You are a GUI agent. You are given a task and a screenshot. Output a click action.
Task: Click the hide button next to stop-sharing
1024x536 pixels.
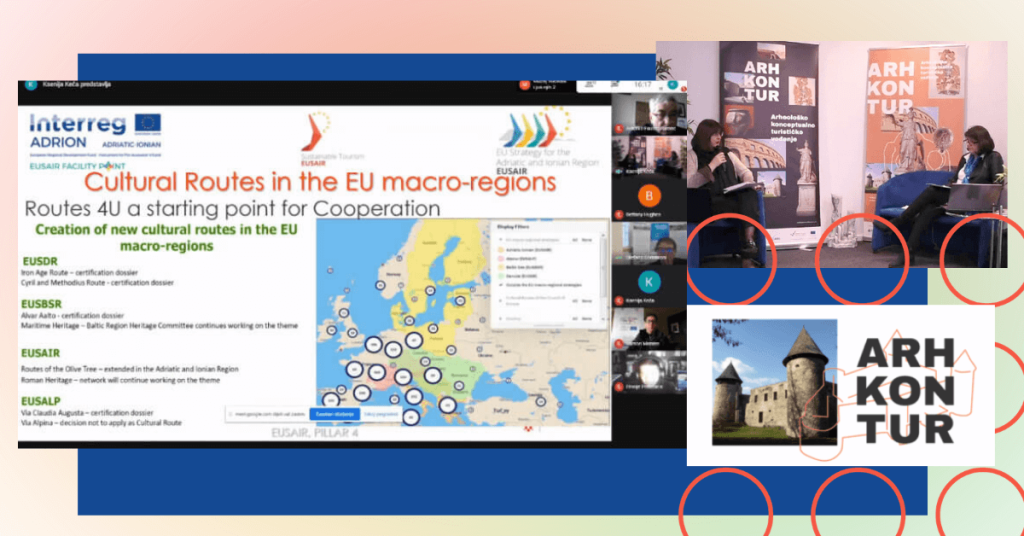pos(380,412)
